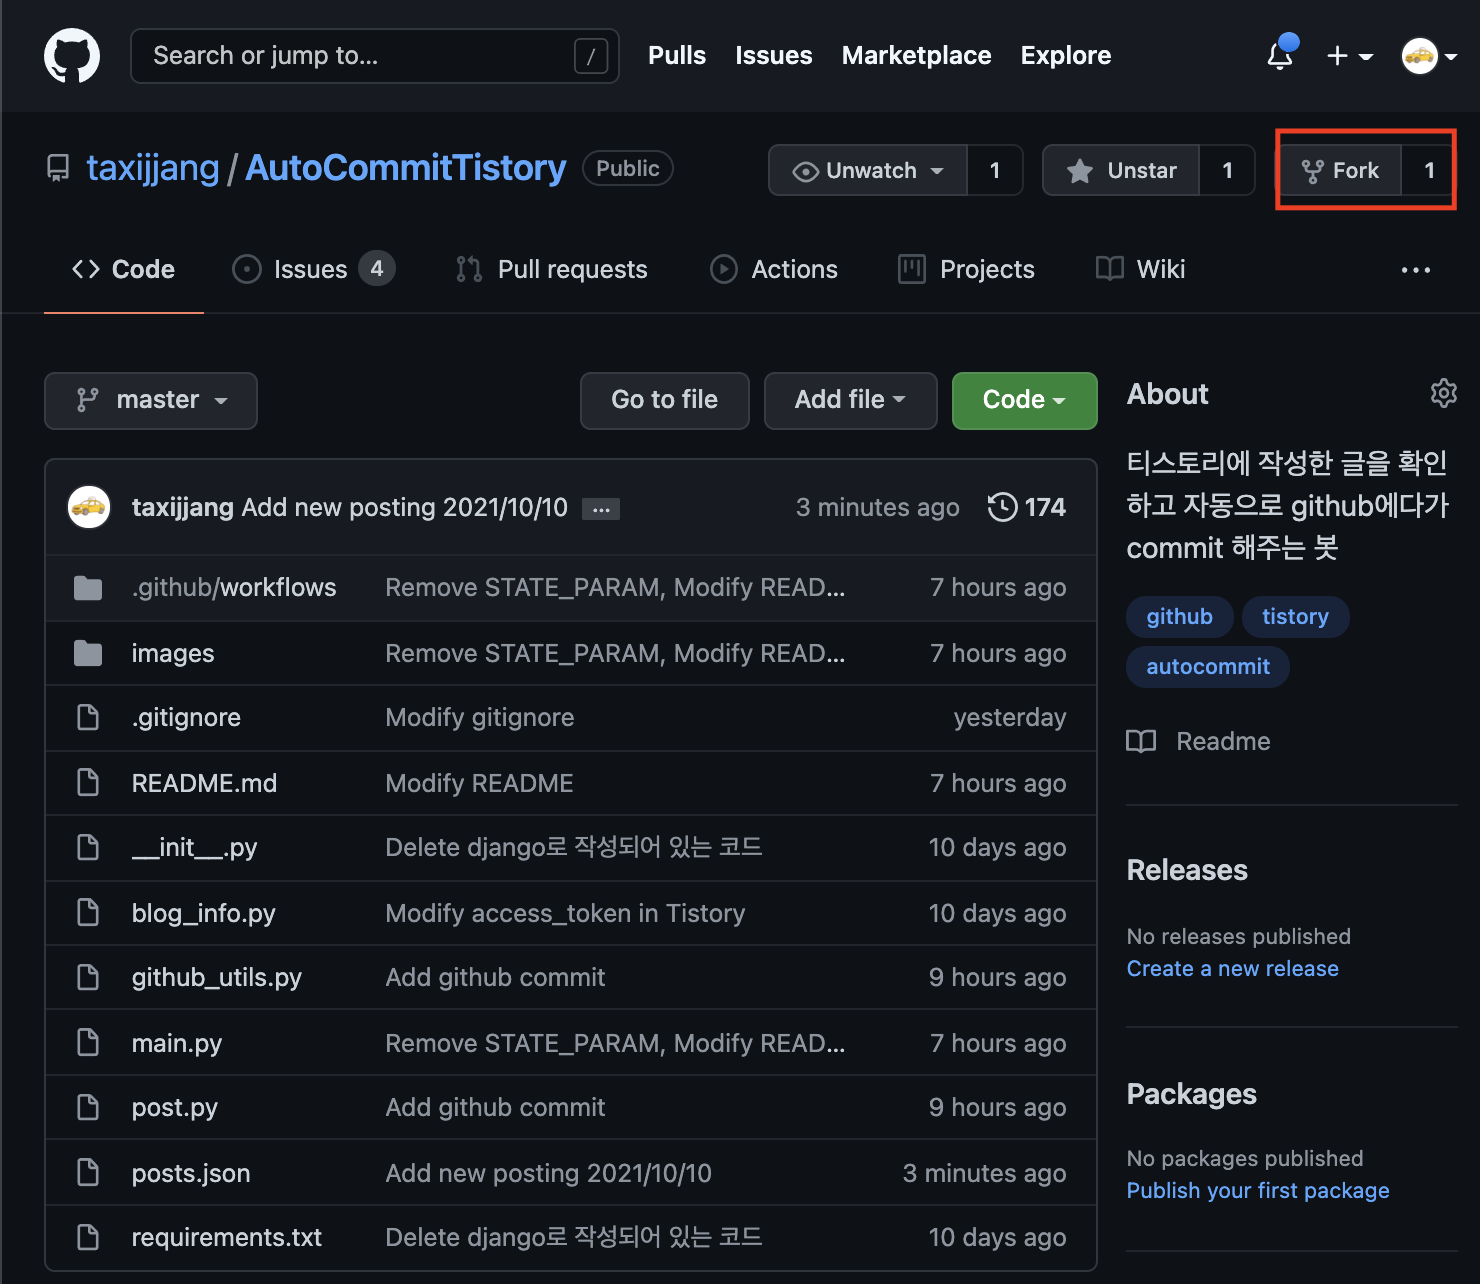
Task: Open README.md
Action: click(x=204, y=783)
